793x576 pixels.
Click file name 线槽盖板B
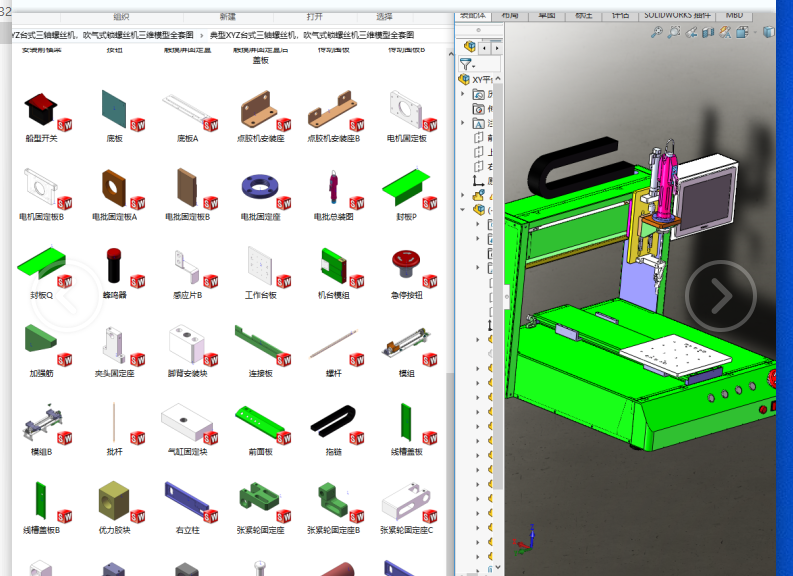click(41, 530)
